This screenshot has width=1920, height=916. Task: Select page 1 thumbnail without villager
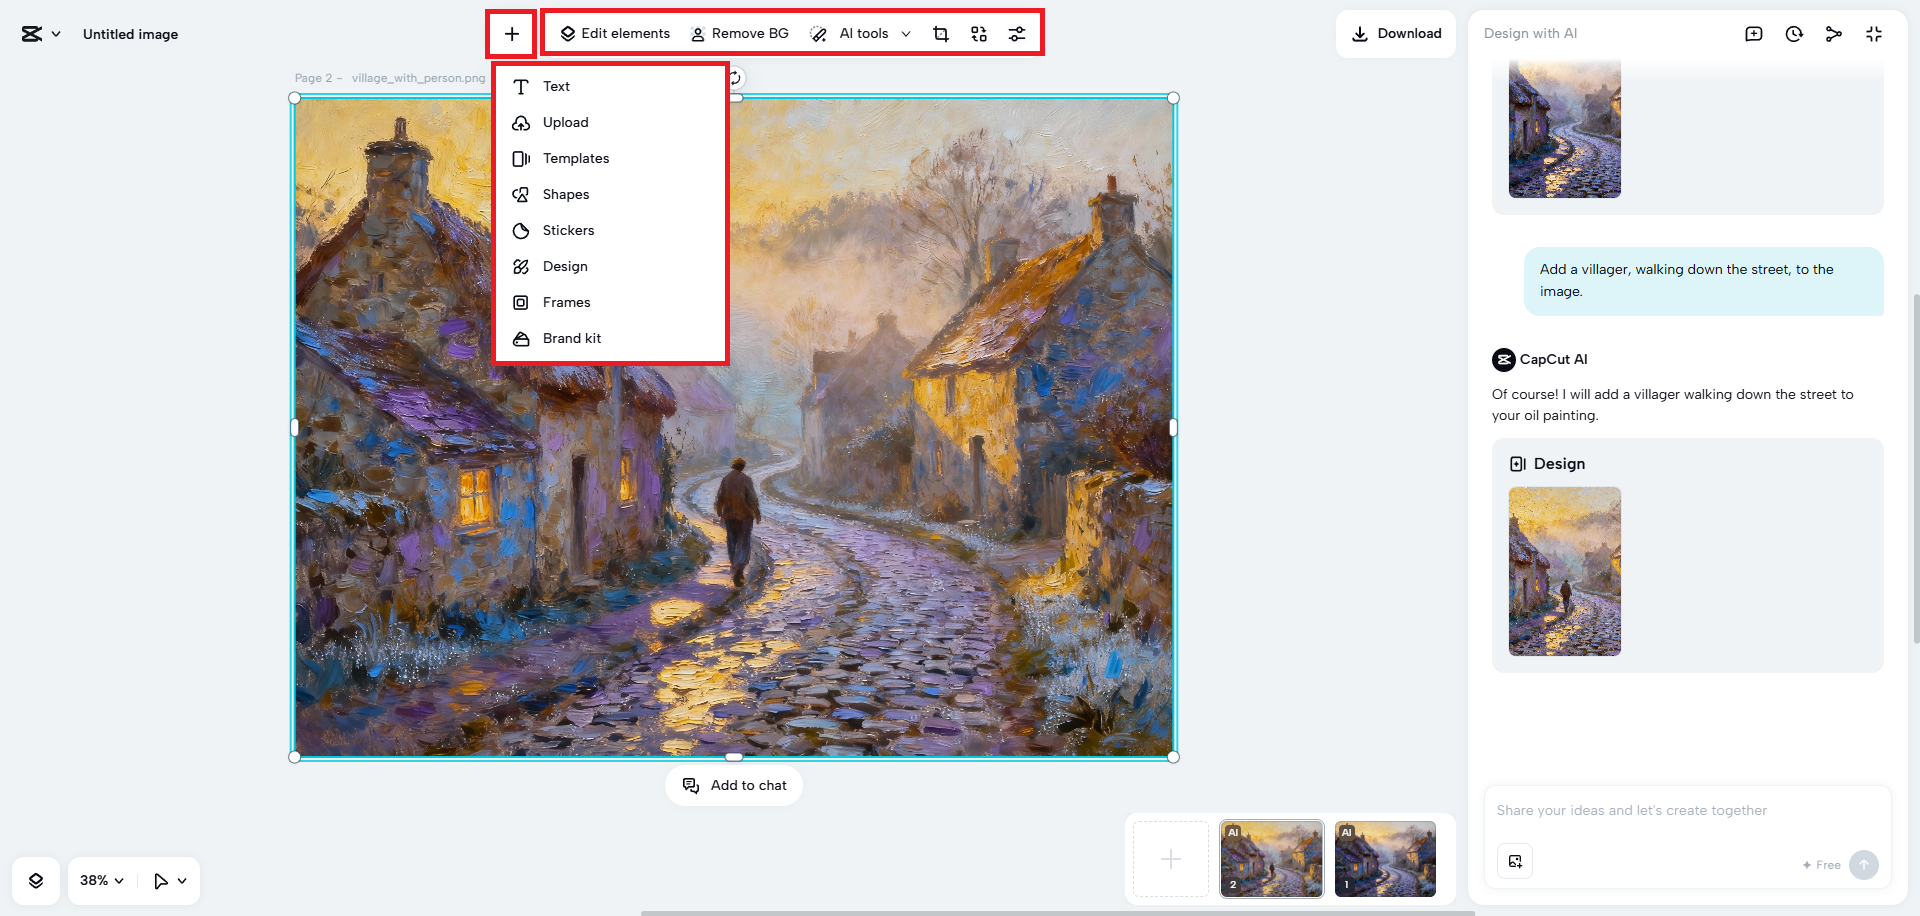1384,859
